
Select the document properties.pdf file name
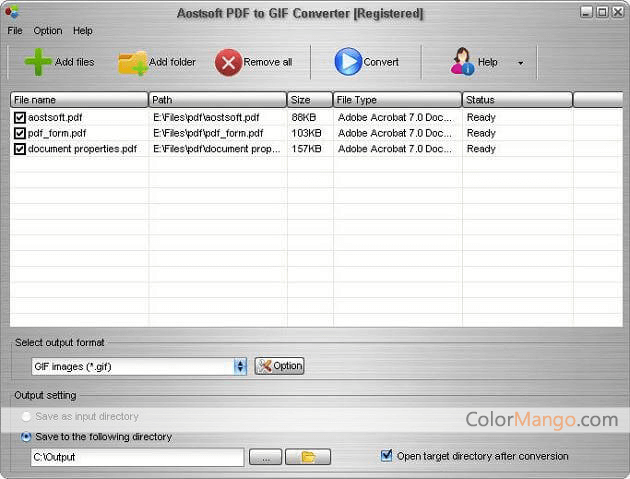coord(82,149)
